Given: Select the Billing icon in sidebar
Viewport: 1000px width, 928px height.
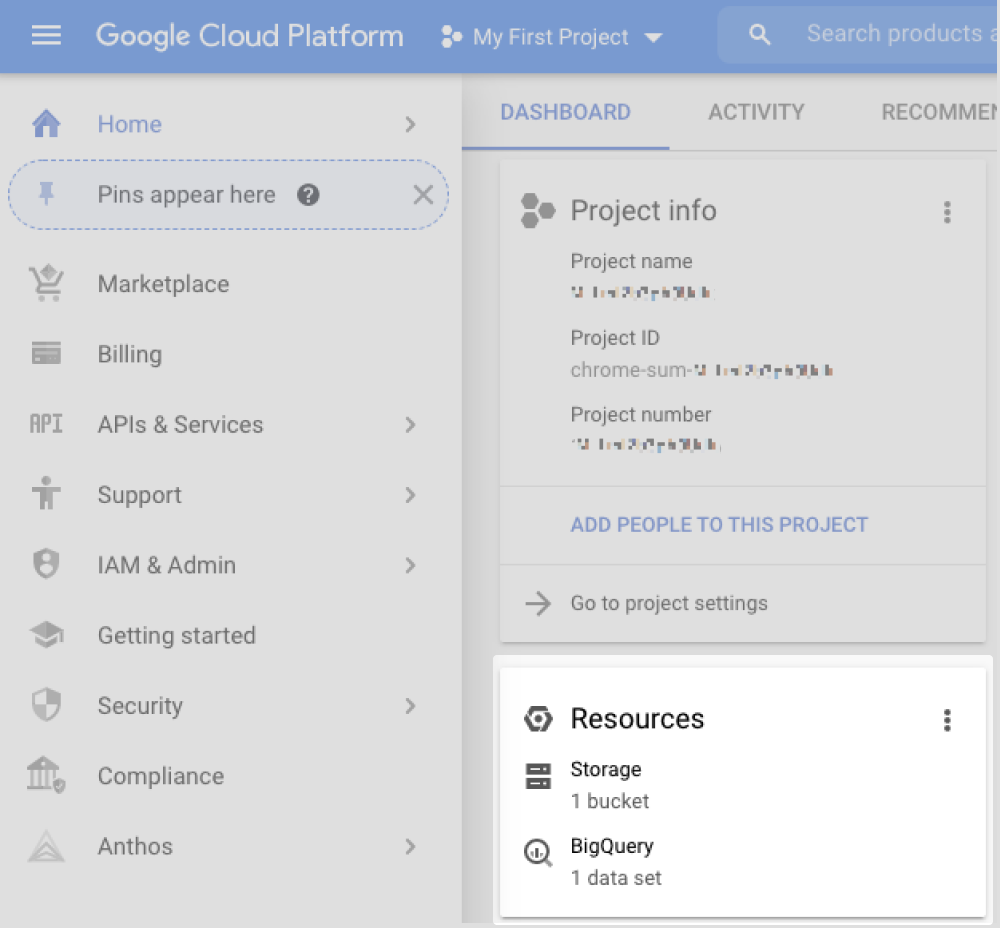Looking at the screenshot, I should click(46, 353).
